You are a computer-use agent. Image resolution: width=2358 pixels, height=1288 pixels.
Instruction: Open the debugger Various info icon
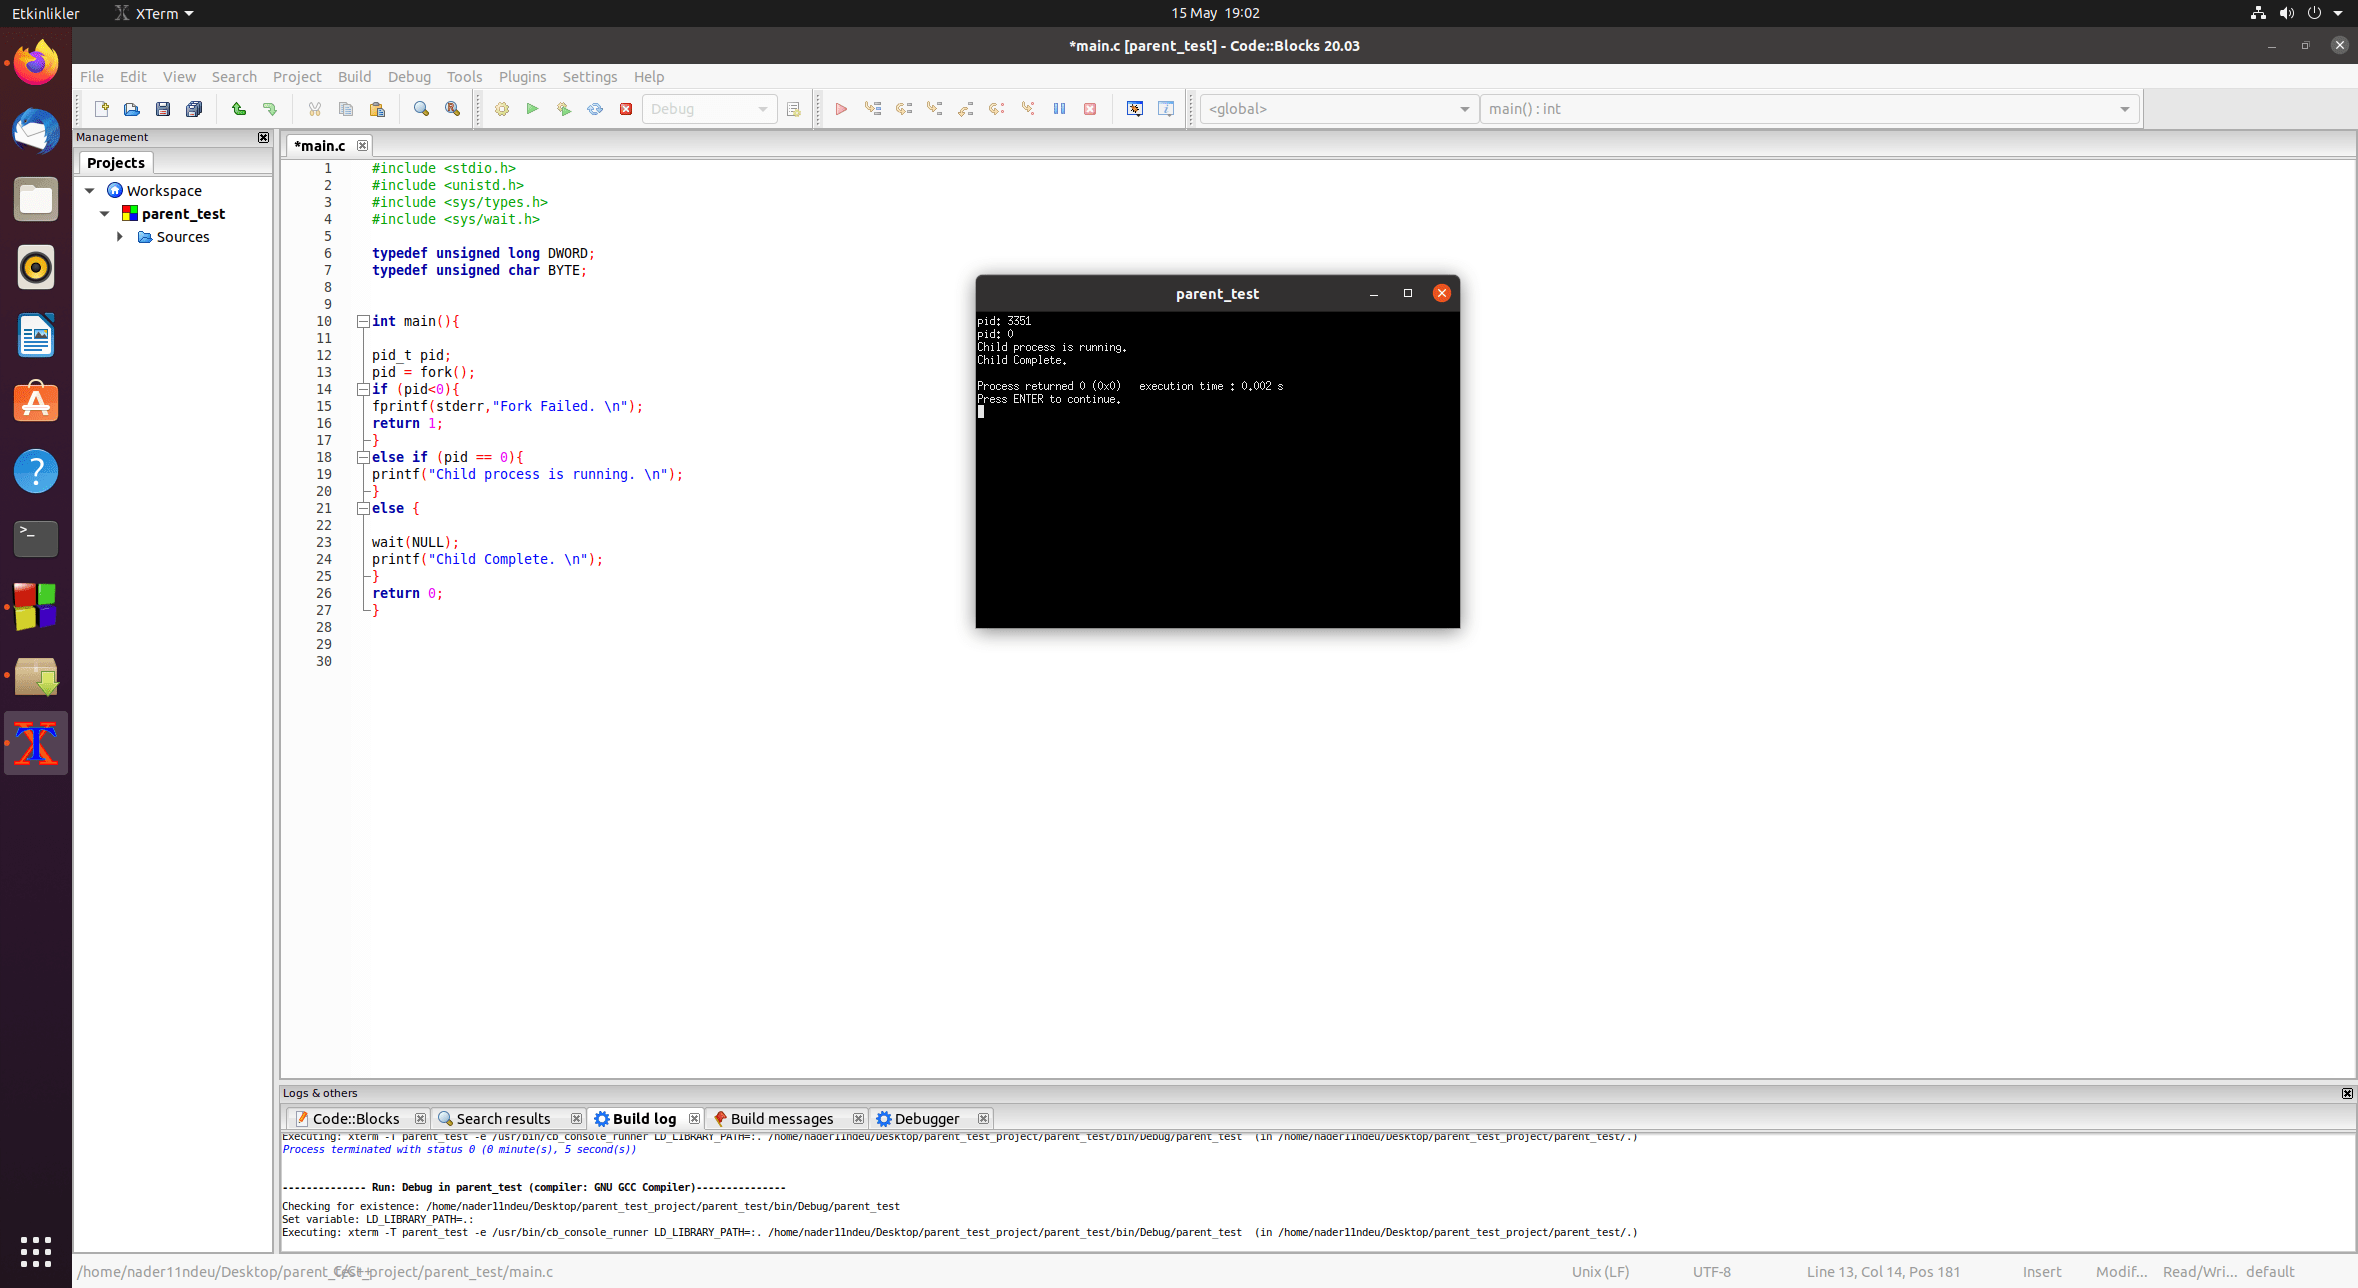tap(1166, 109)
